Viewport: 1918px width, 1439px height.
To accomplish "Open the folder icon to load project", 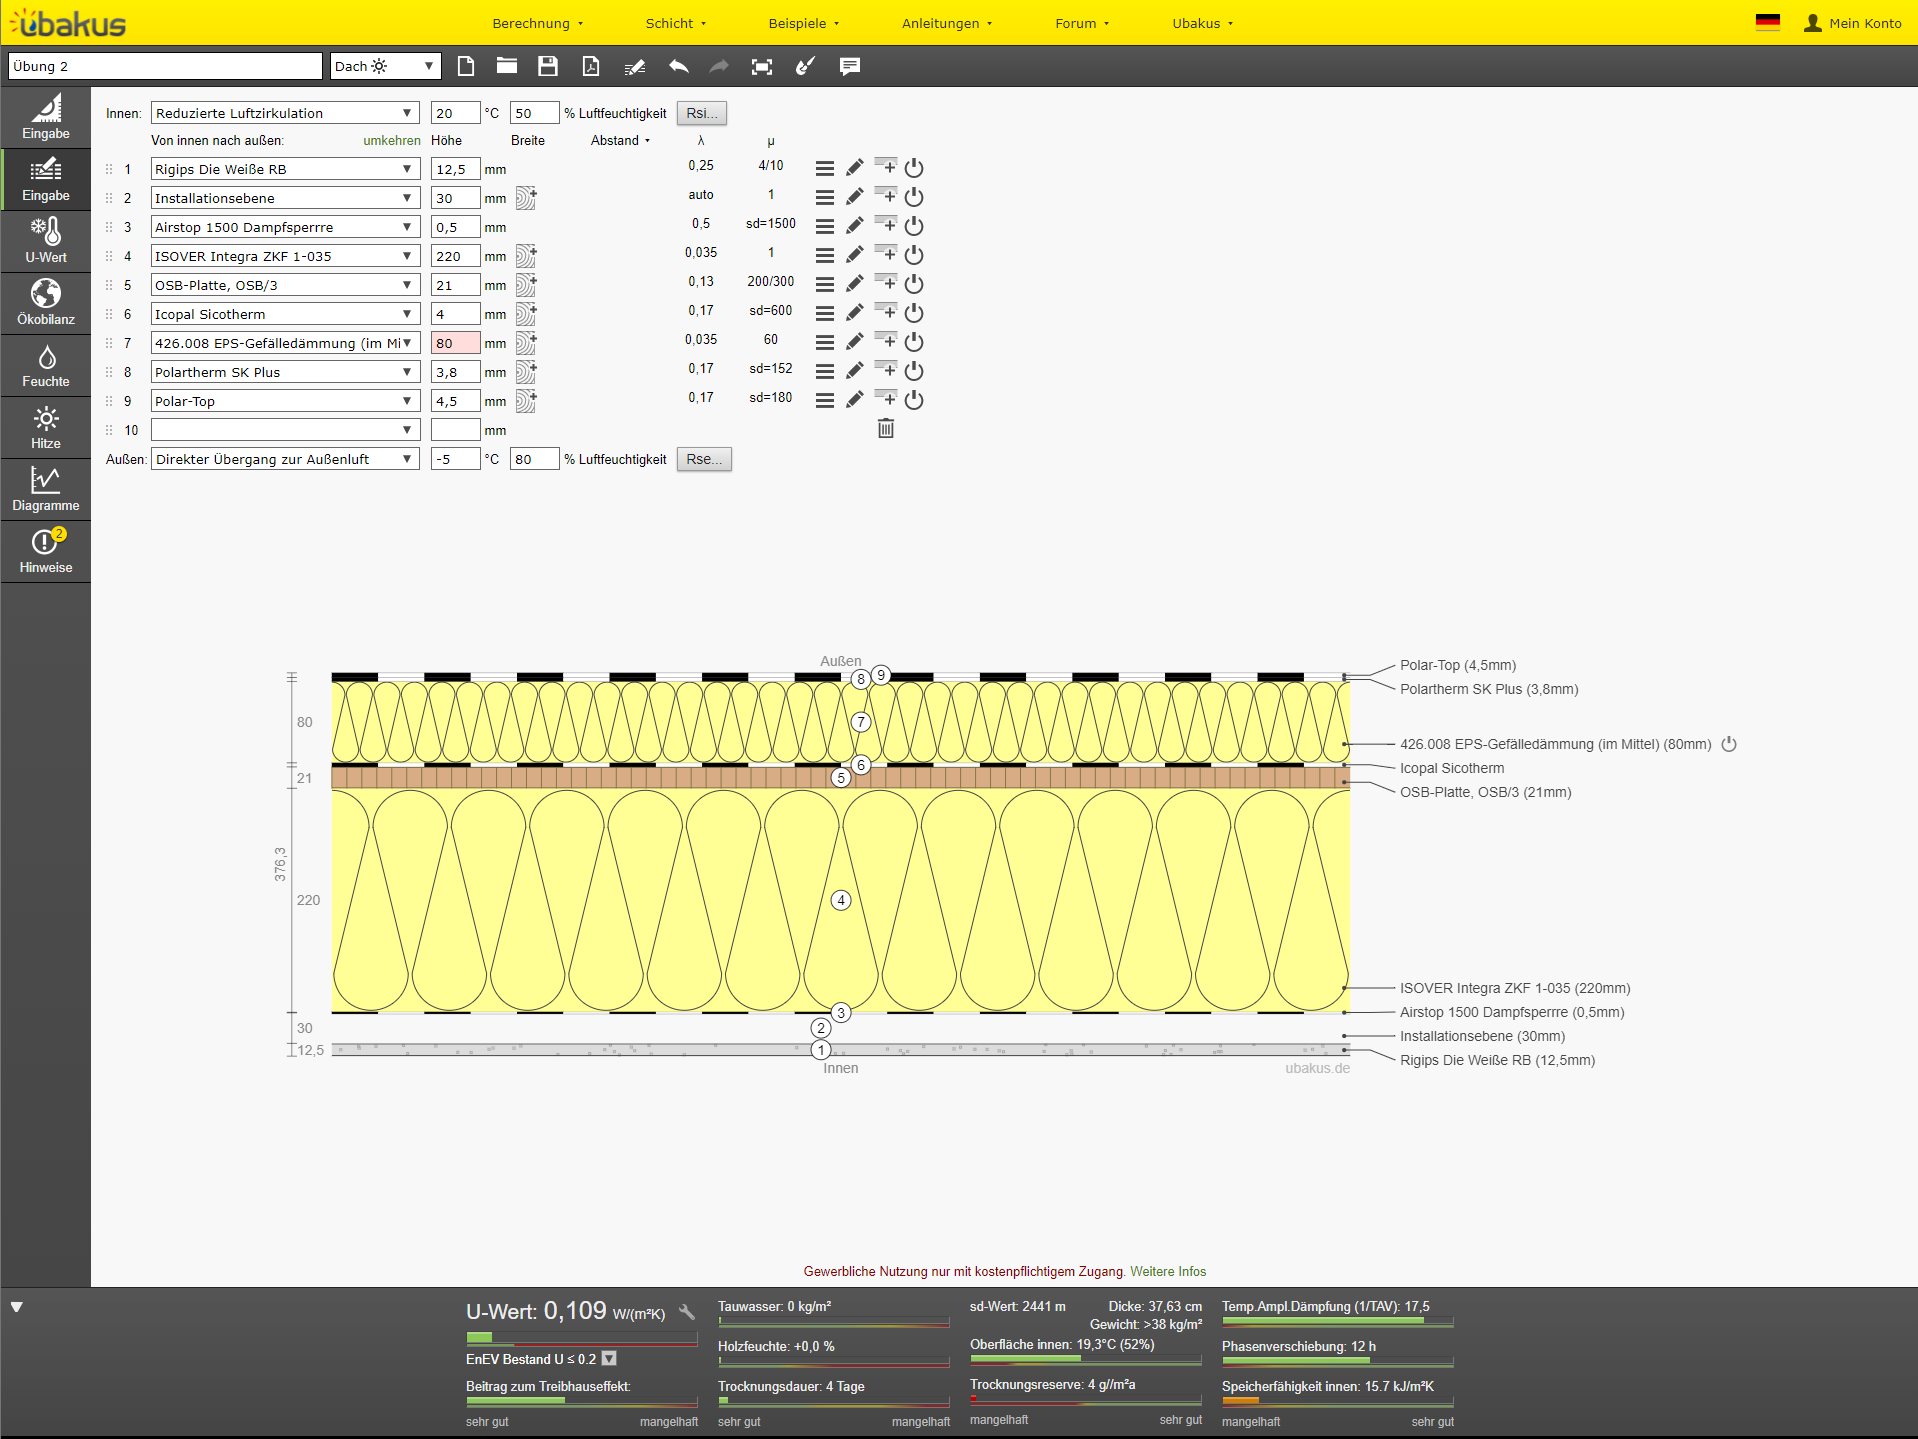I will click(x=507, y=67).
